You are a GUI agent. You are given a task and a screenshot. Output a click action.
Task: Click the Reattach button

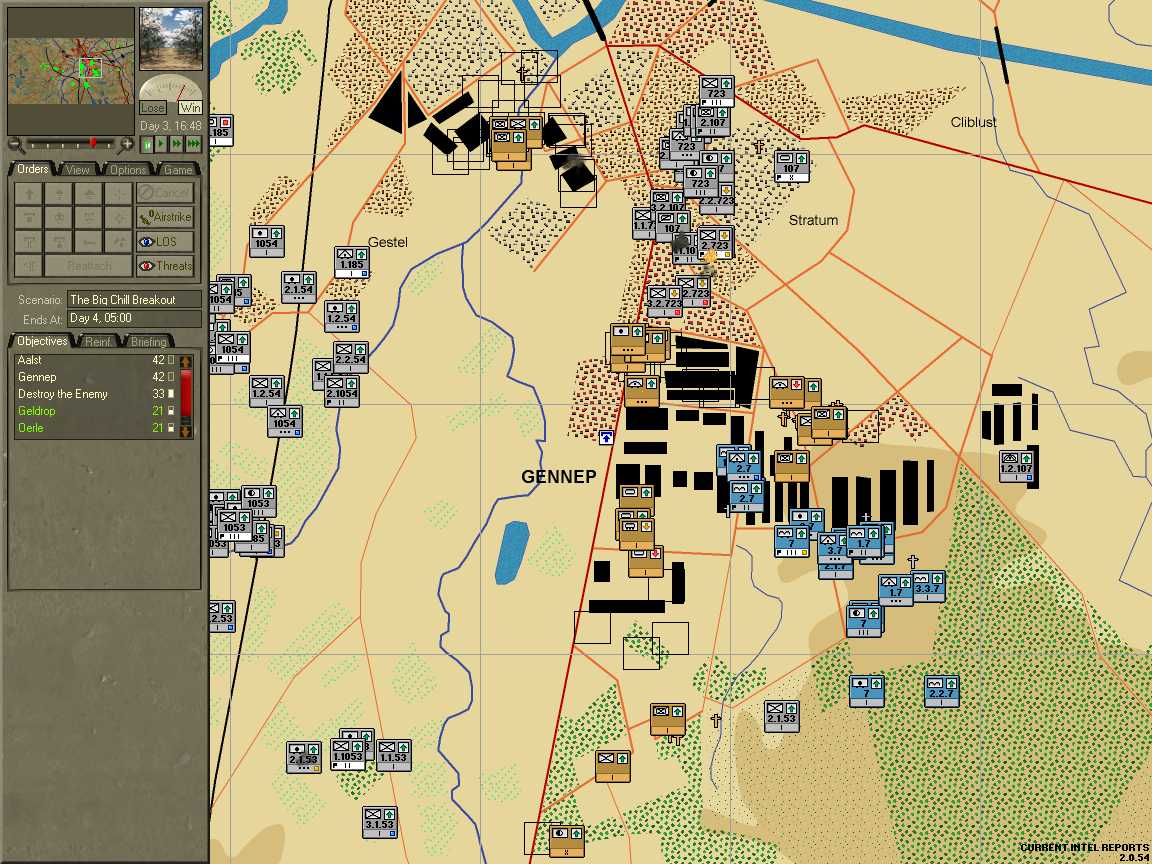89,265
